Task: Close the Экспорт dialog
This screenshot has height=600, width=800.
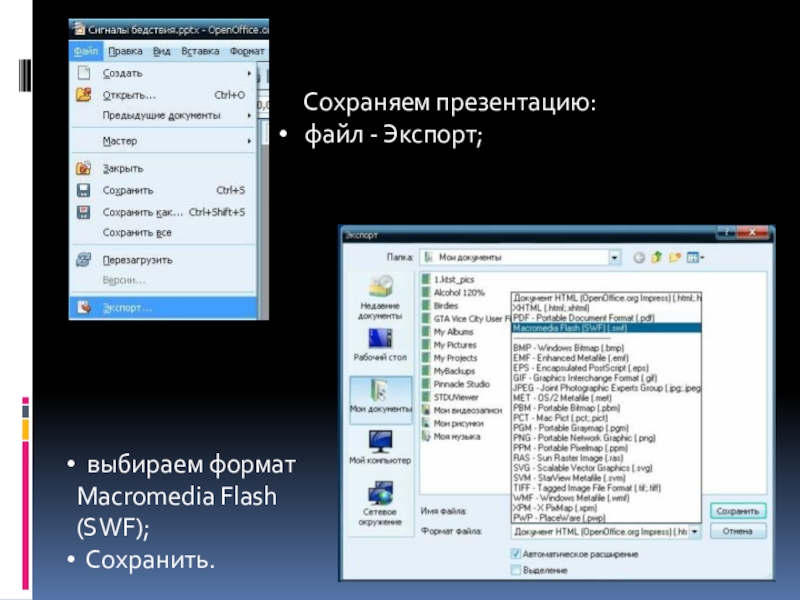Action: point(752,233)
